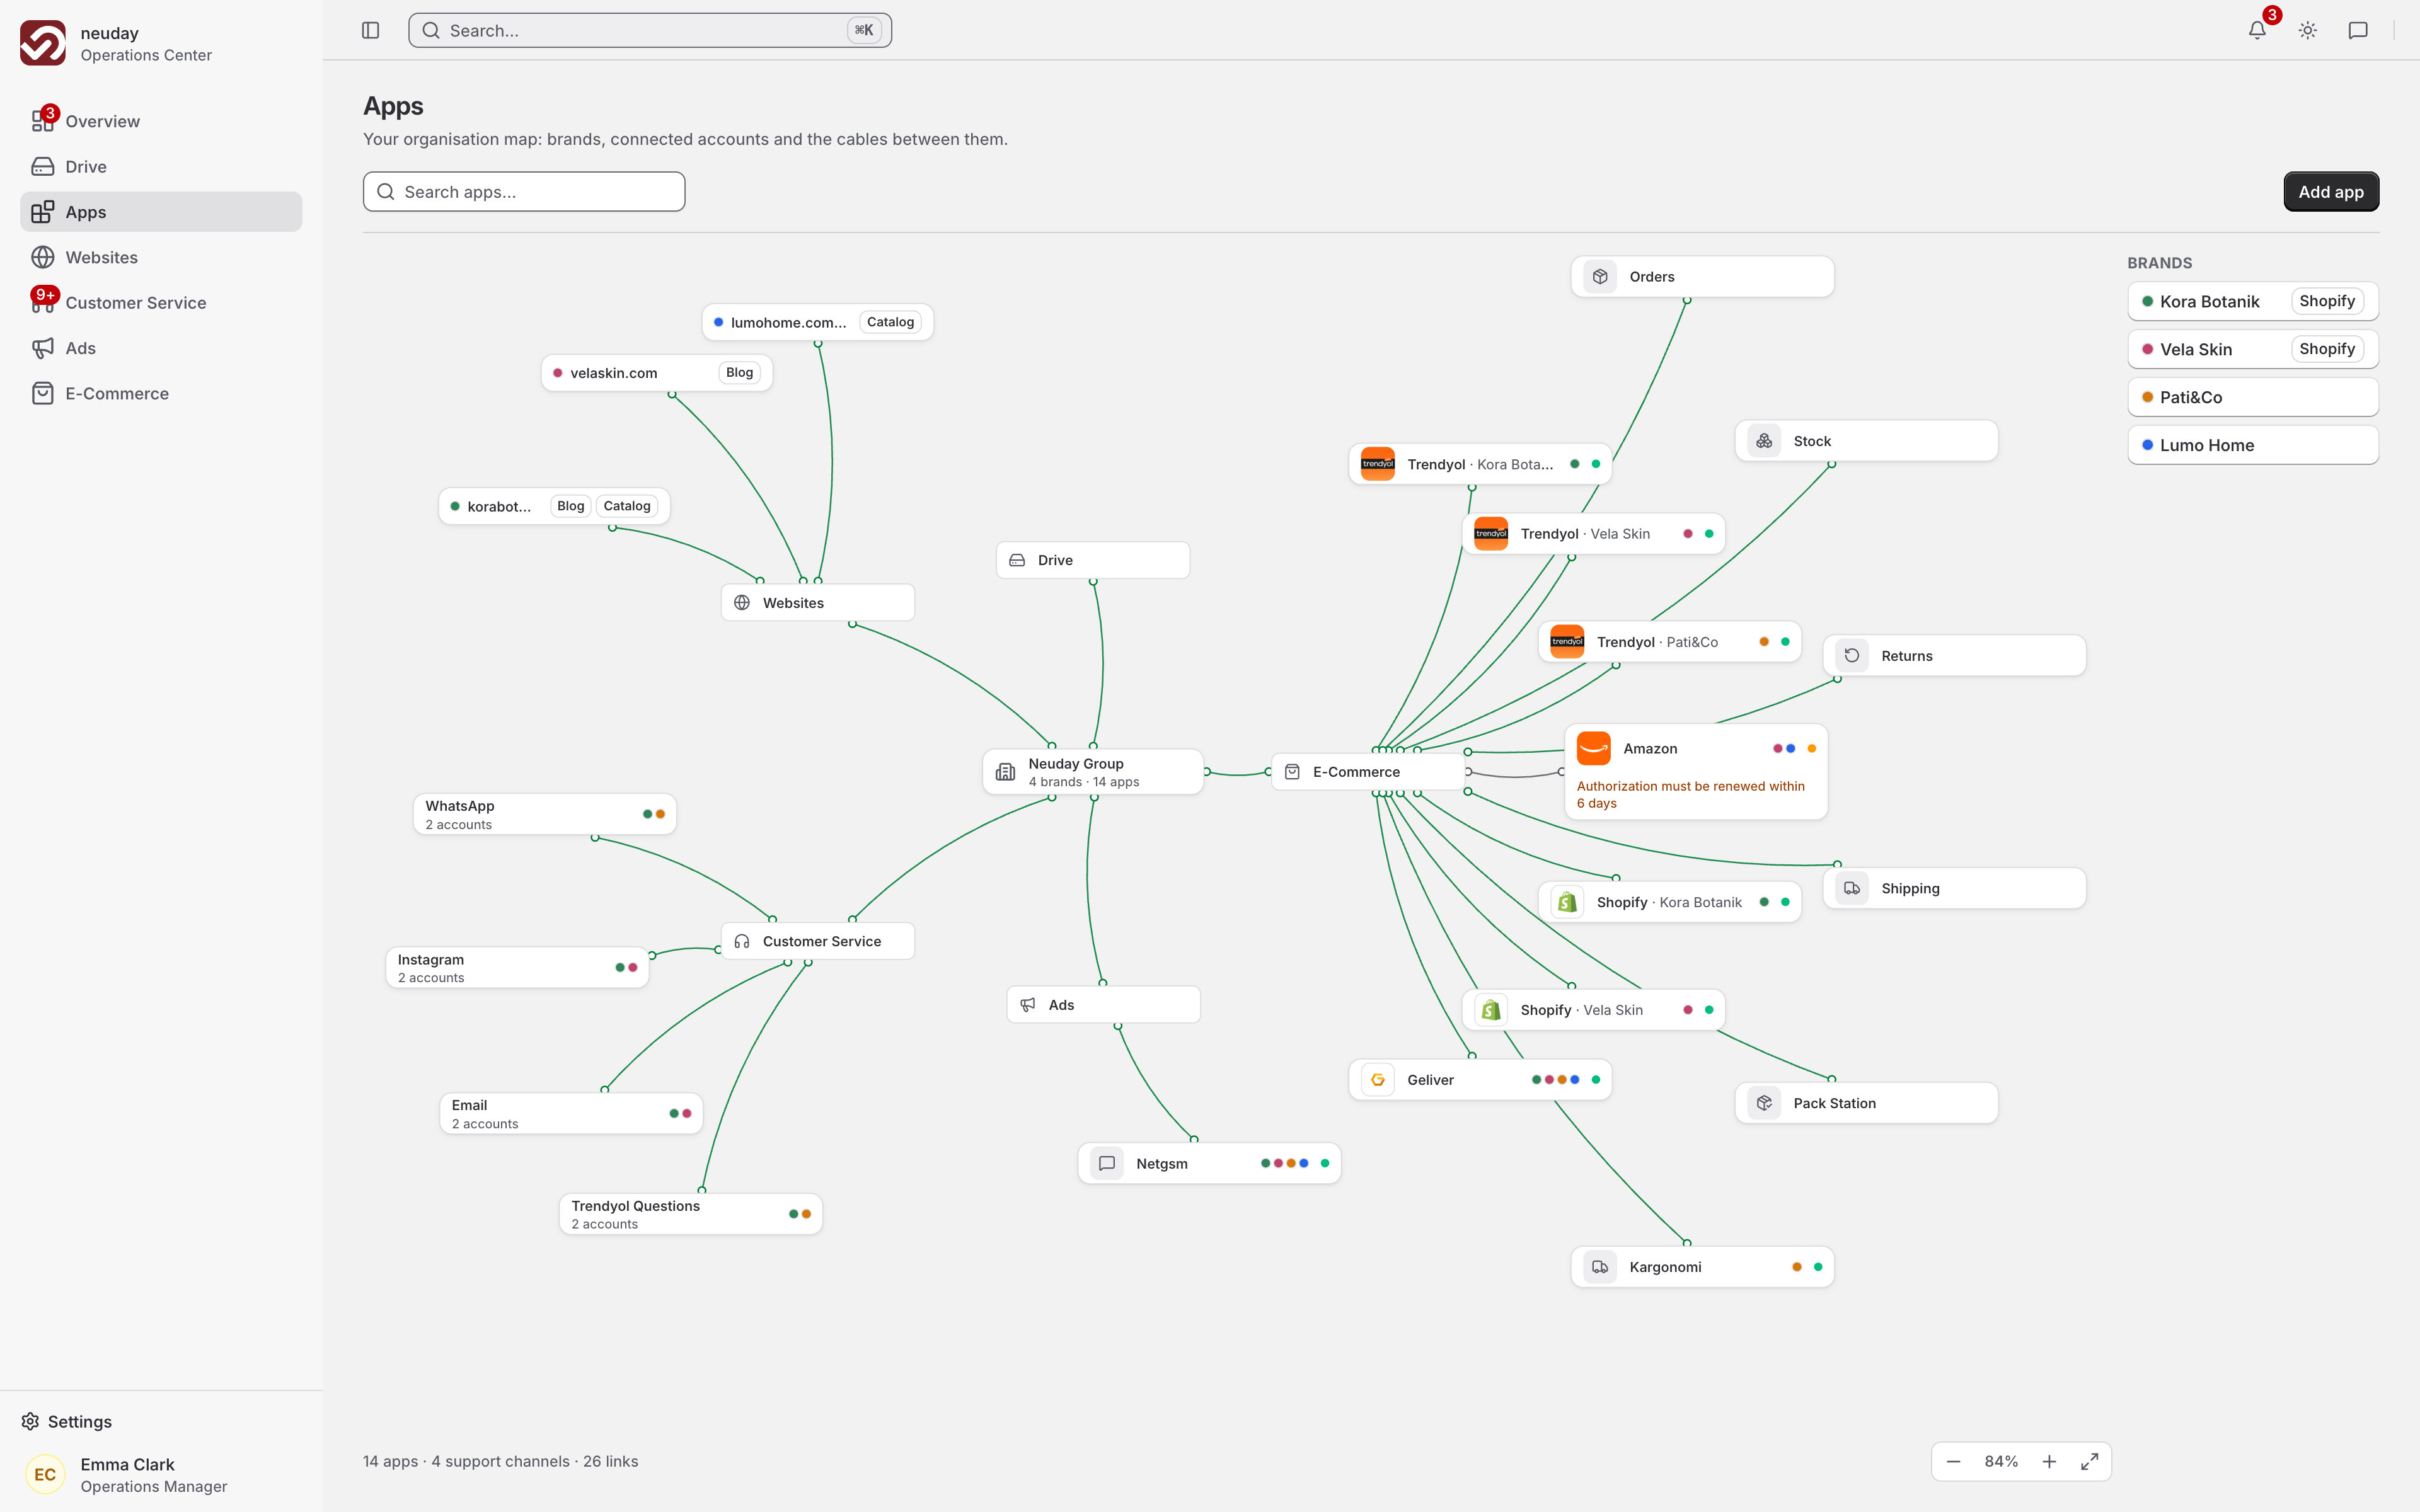Image resolution: width=2420 pixels, height=1512 pixels.
Task: Click the orange brand dot on Amazon
Action: (1811, 748)
